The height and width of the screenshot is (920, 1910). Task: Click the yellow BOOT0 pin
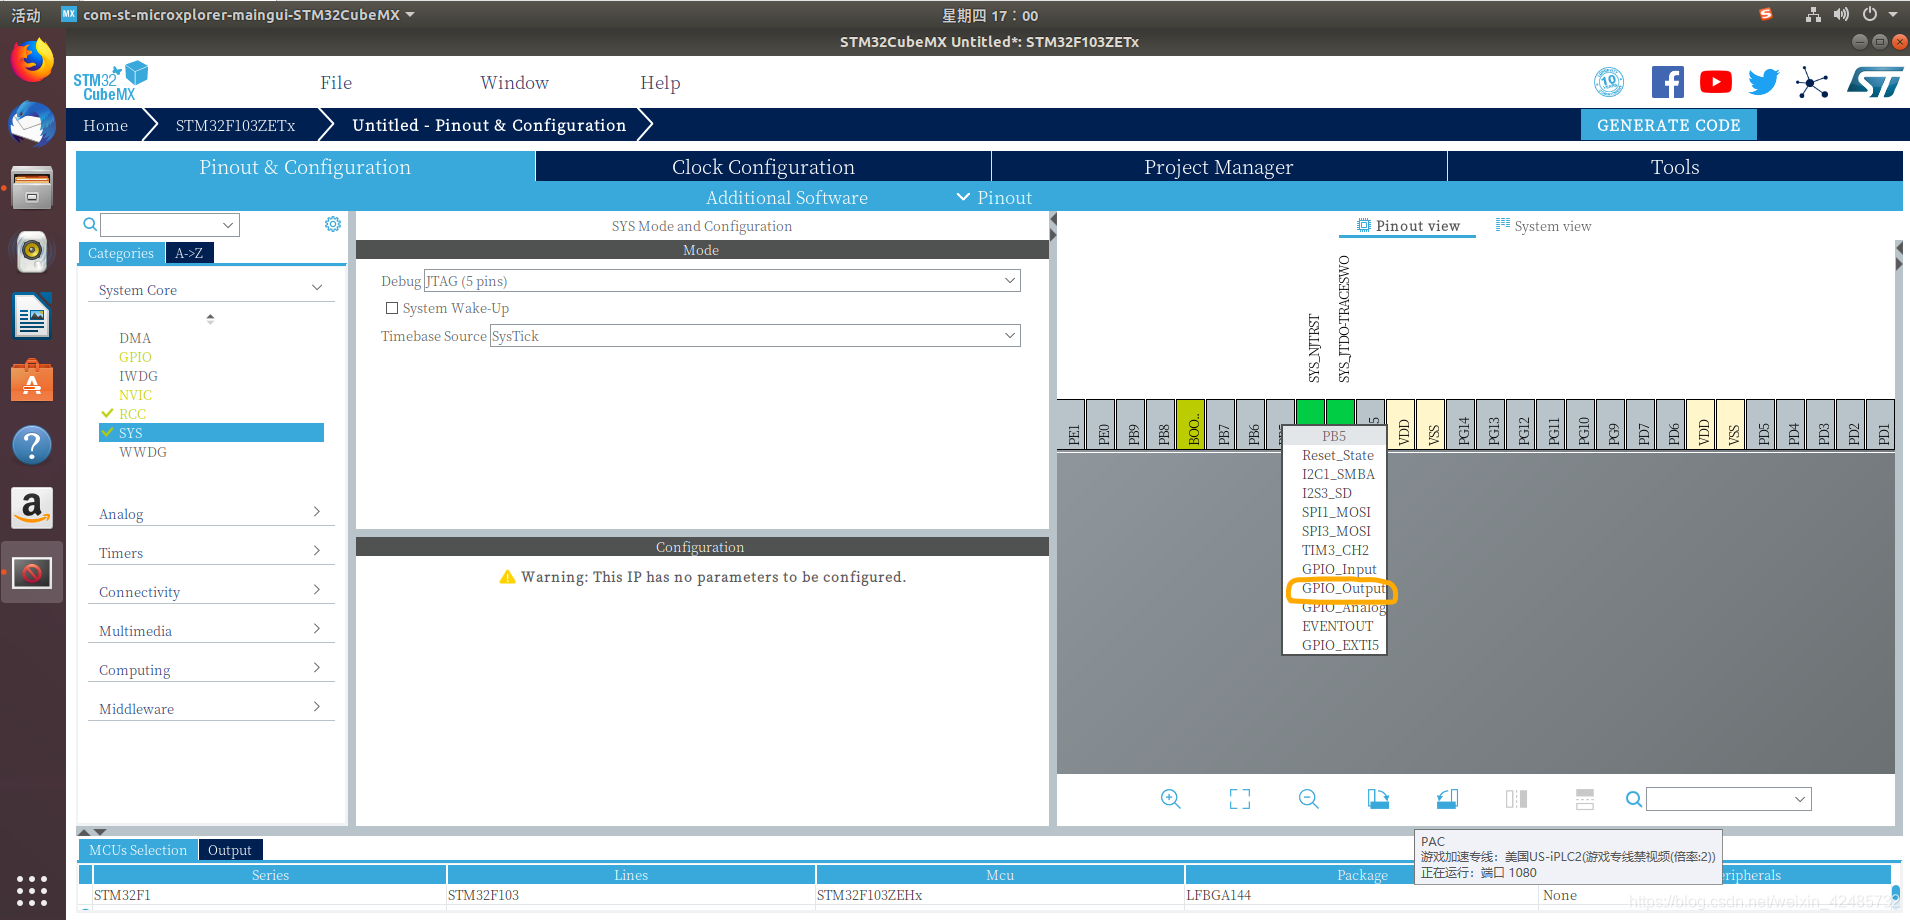(1190, 424)
